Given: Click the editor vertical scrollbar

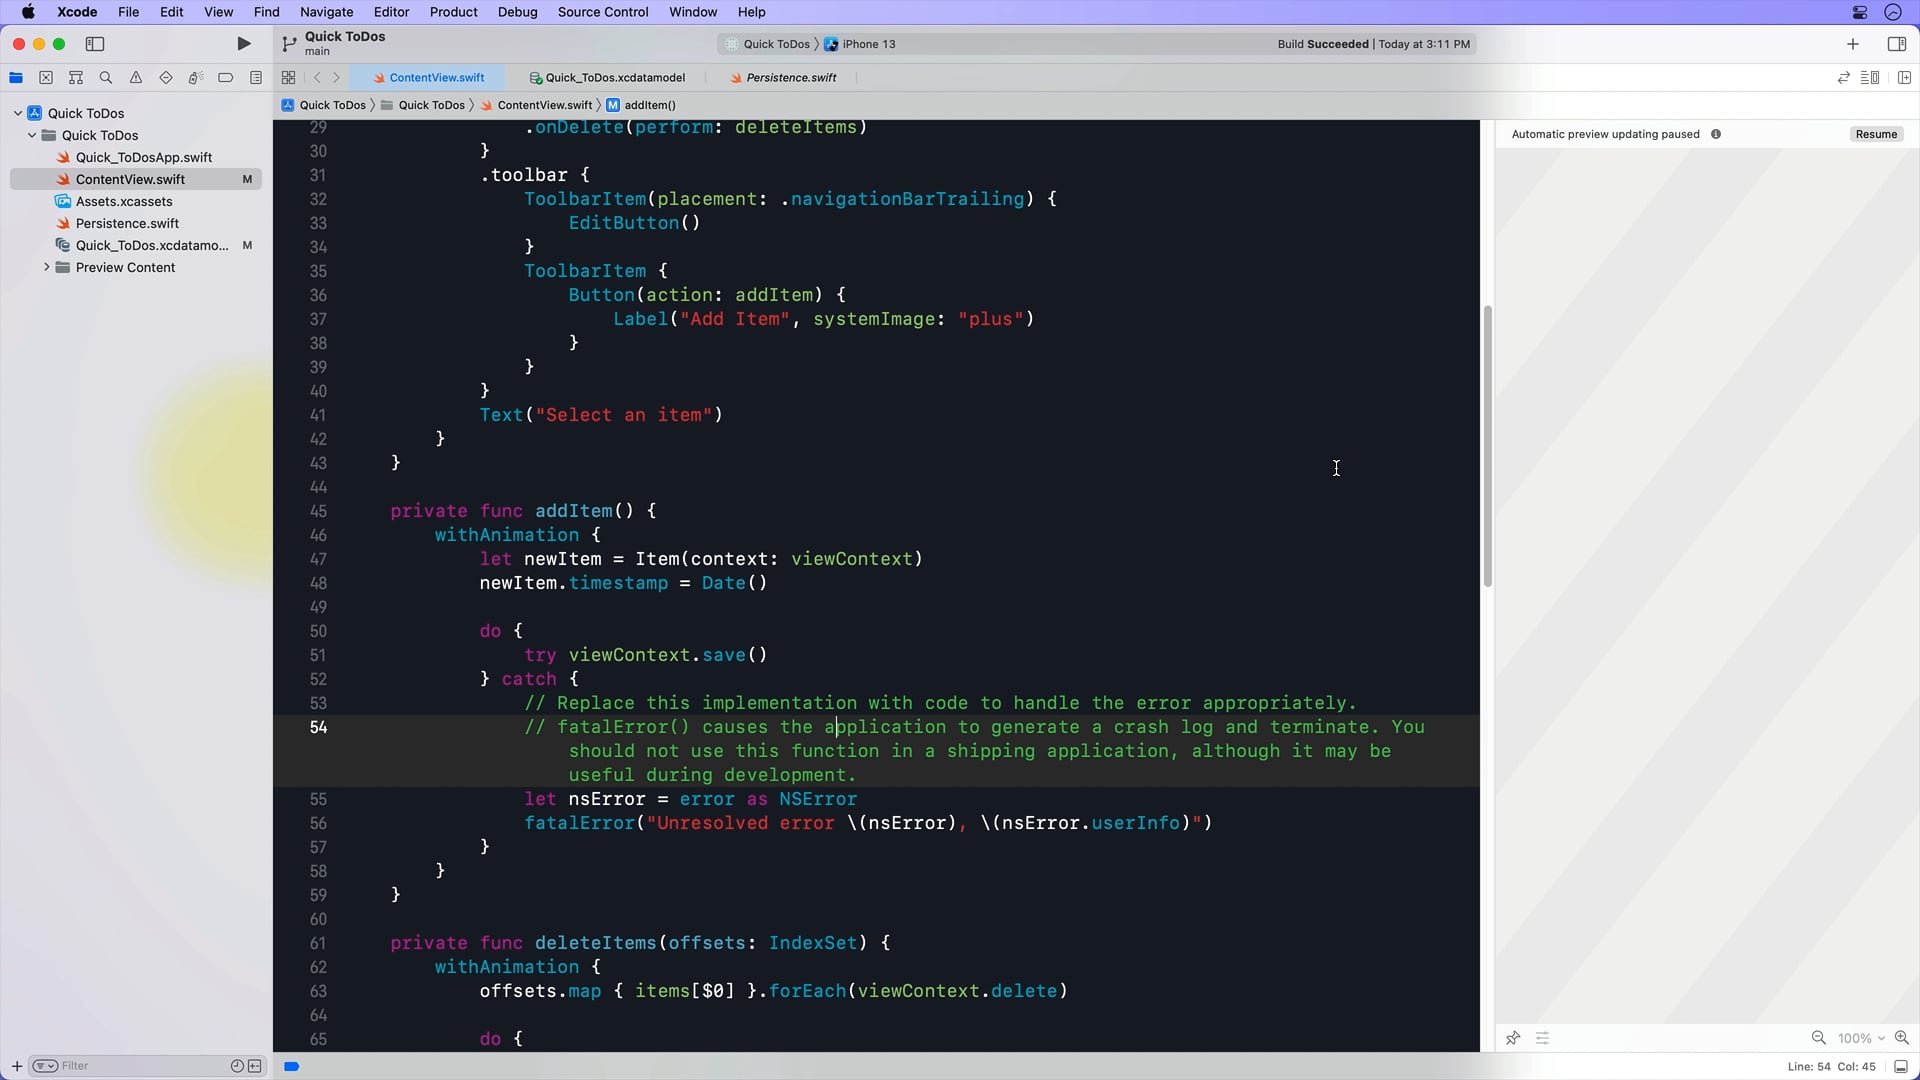Looking at the screenshot, I should pos(1487,445).
